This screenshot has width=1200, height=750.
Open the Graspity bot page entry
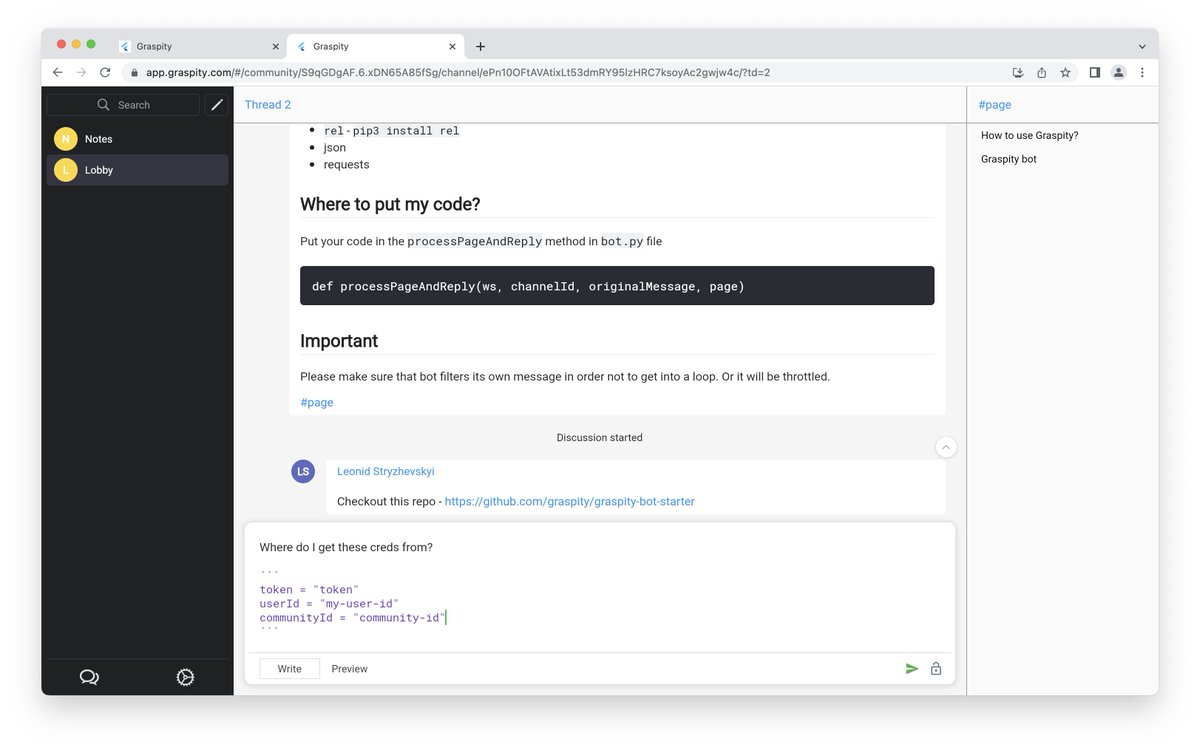click(x=1009, y=159)
